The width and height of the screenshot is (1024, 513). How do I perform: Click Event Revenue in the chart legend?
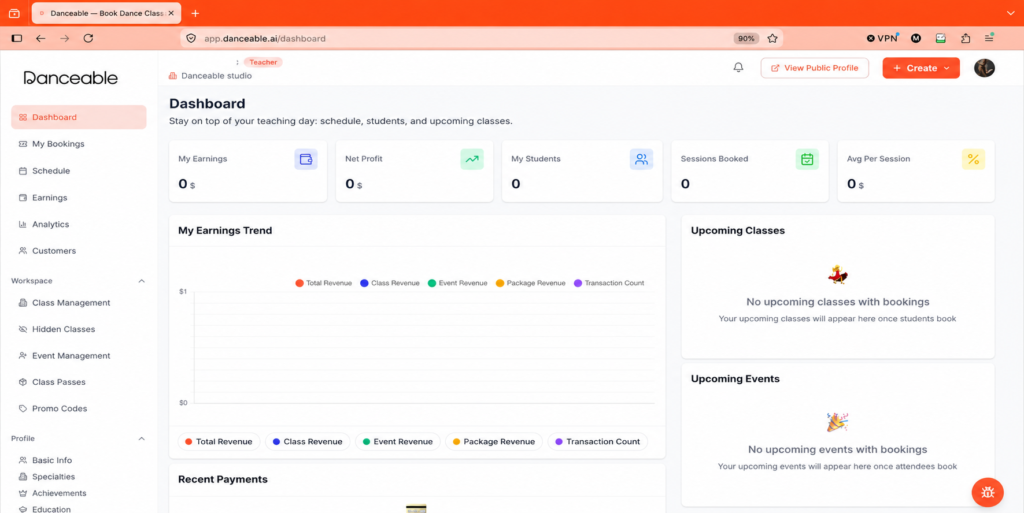(x=457, y=283)
